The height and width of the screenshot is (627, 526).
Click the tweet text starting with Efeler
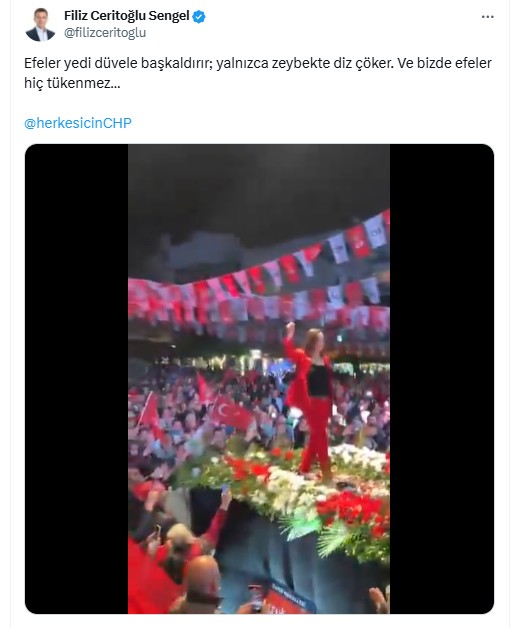(x=258, y=73)
